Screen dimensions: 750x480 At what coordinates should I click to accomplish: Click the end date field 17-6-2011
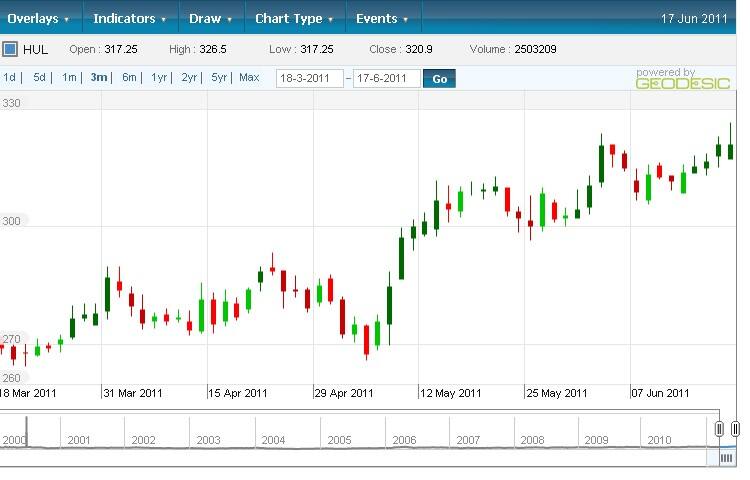tap(386, 79)
